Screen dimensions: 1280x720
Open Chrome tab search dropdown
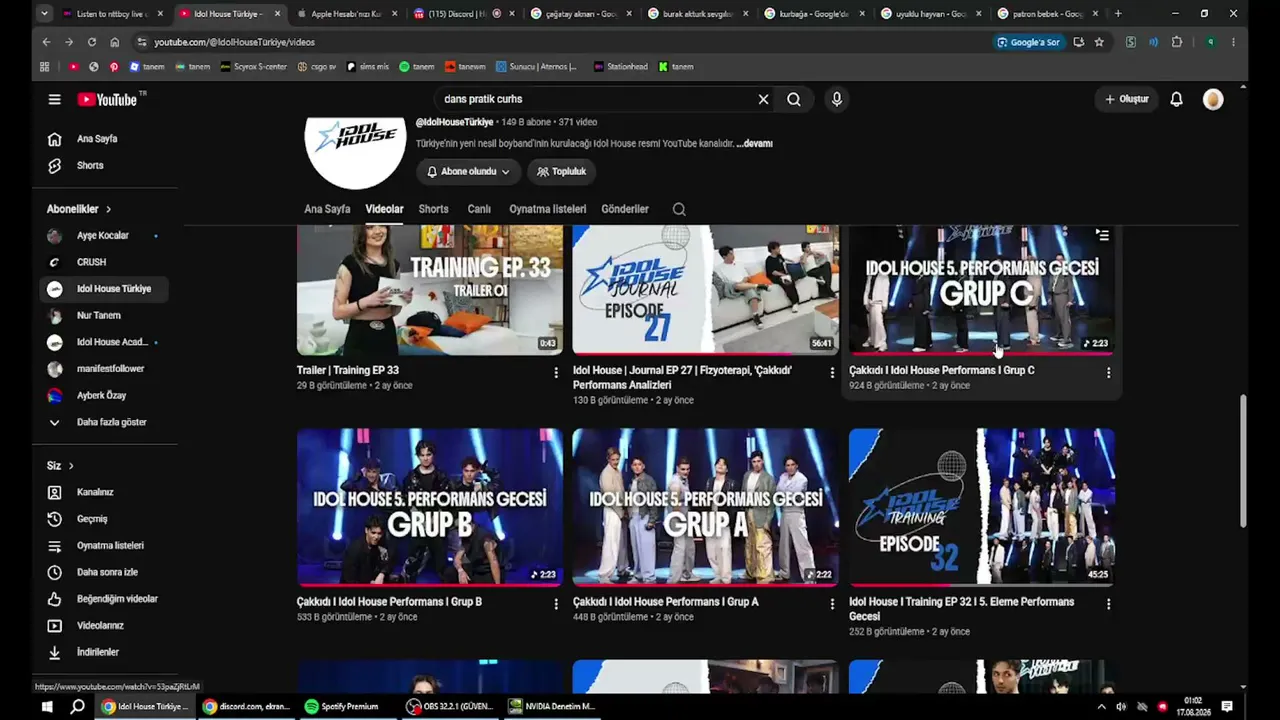click(x=44, y=14)
